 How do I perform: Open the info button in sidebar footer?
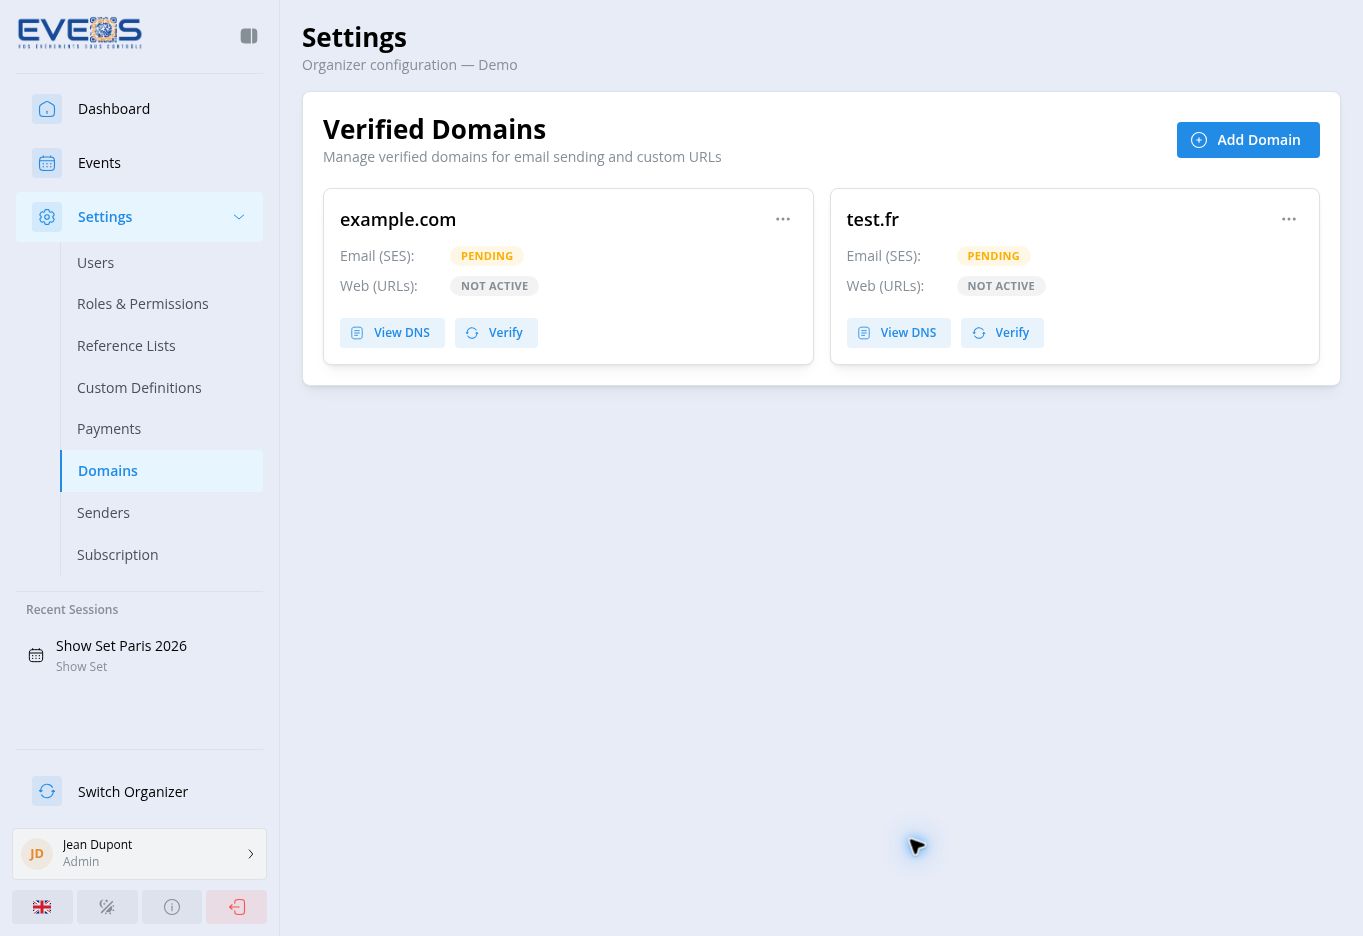click(x=172, y=907)
